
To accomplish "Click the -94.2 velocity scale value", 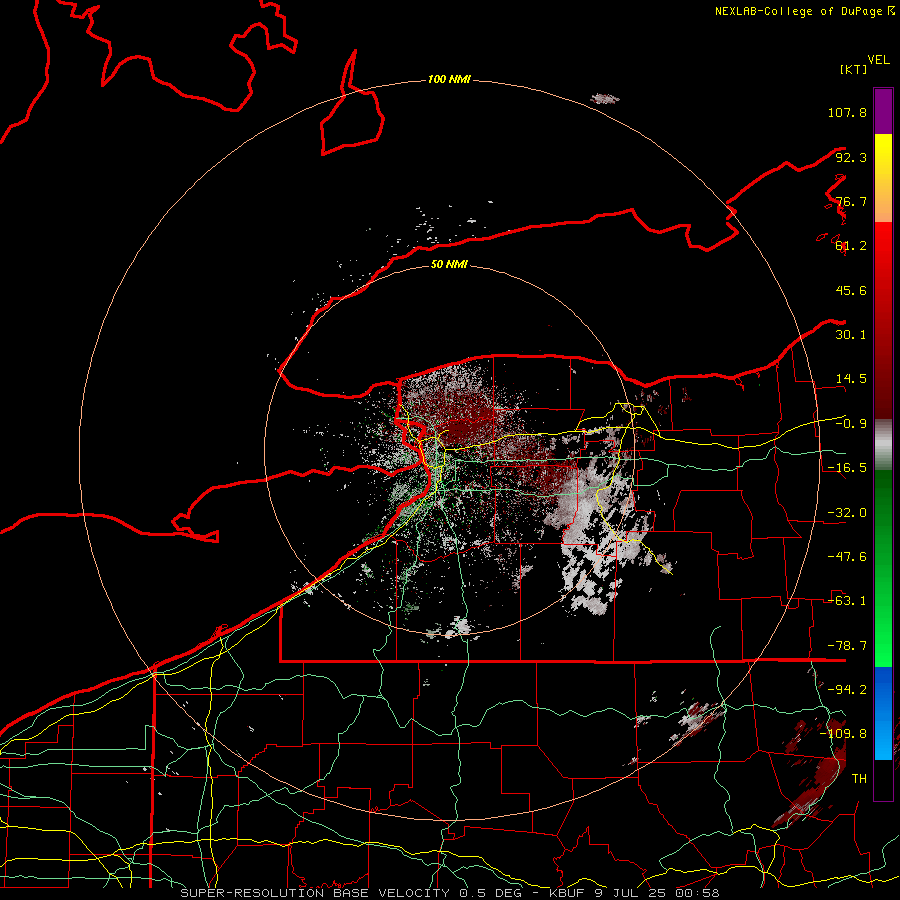I will (x=847, y=689).
